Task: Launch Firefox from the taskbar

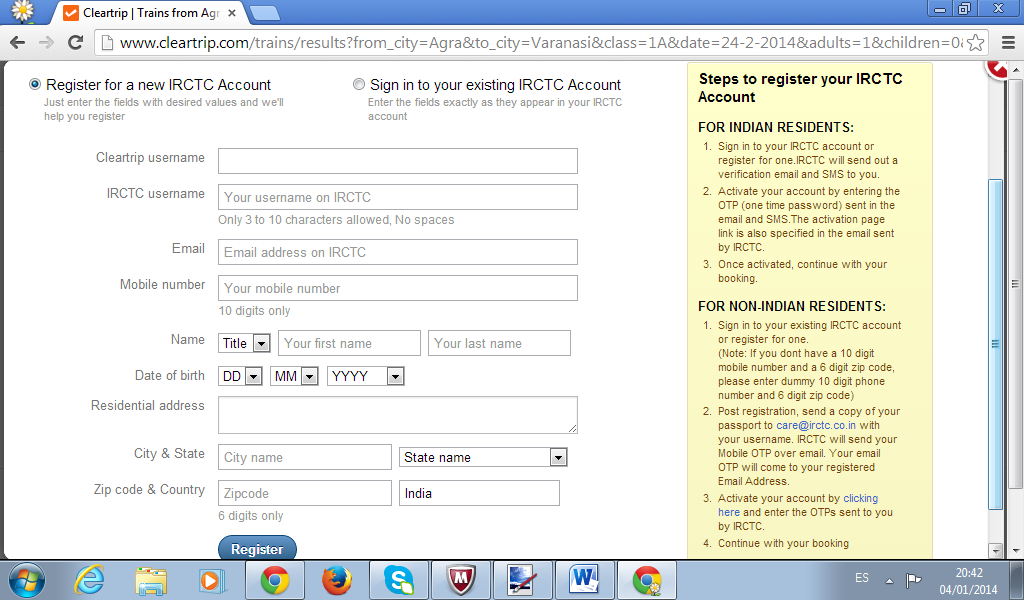Action: (337, 580)
